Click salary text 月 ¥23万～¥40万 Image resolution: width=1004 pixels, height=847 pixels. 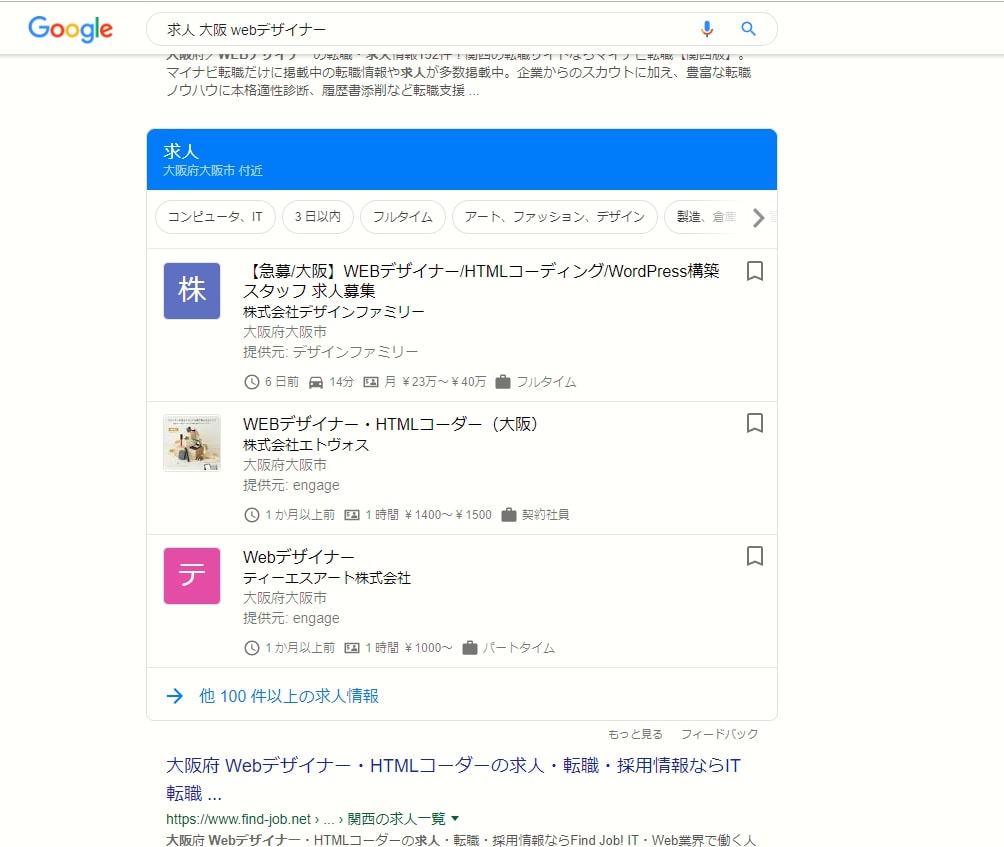[435, 382]
